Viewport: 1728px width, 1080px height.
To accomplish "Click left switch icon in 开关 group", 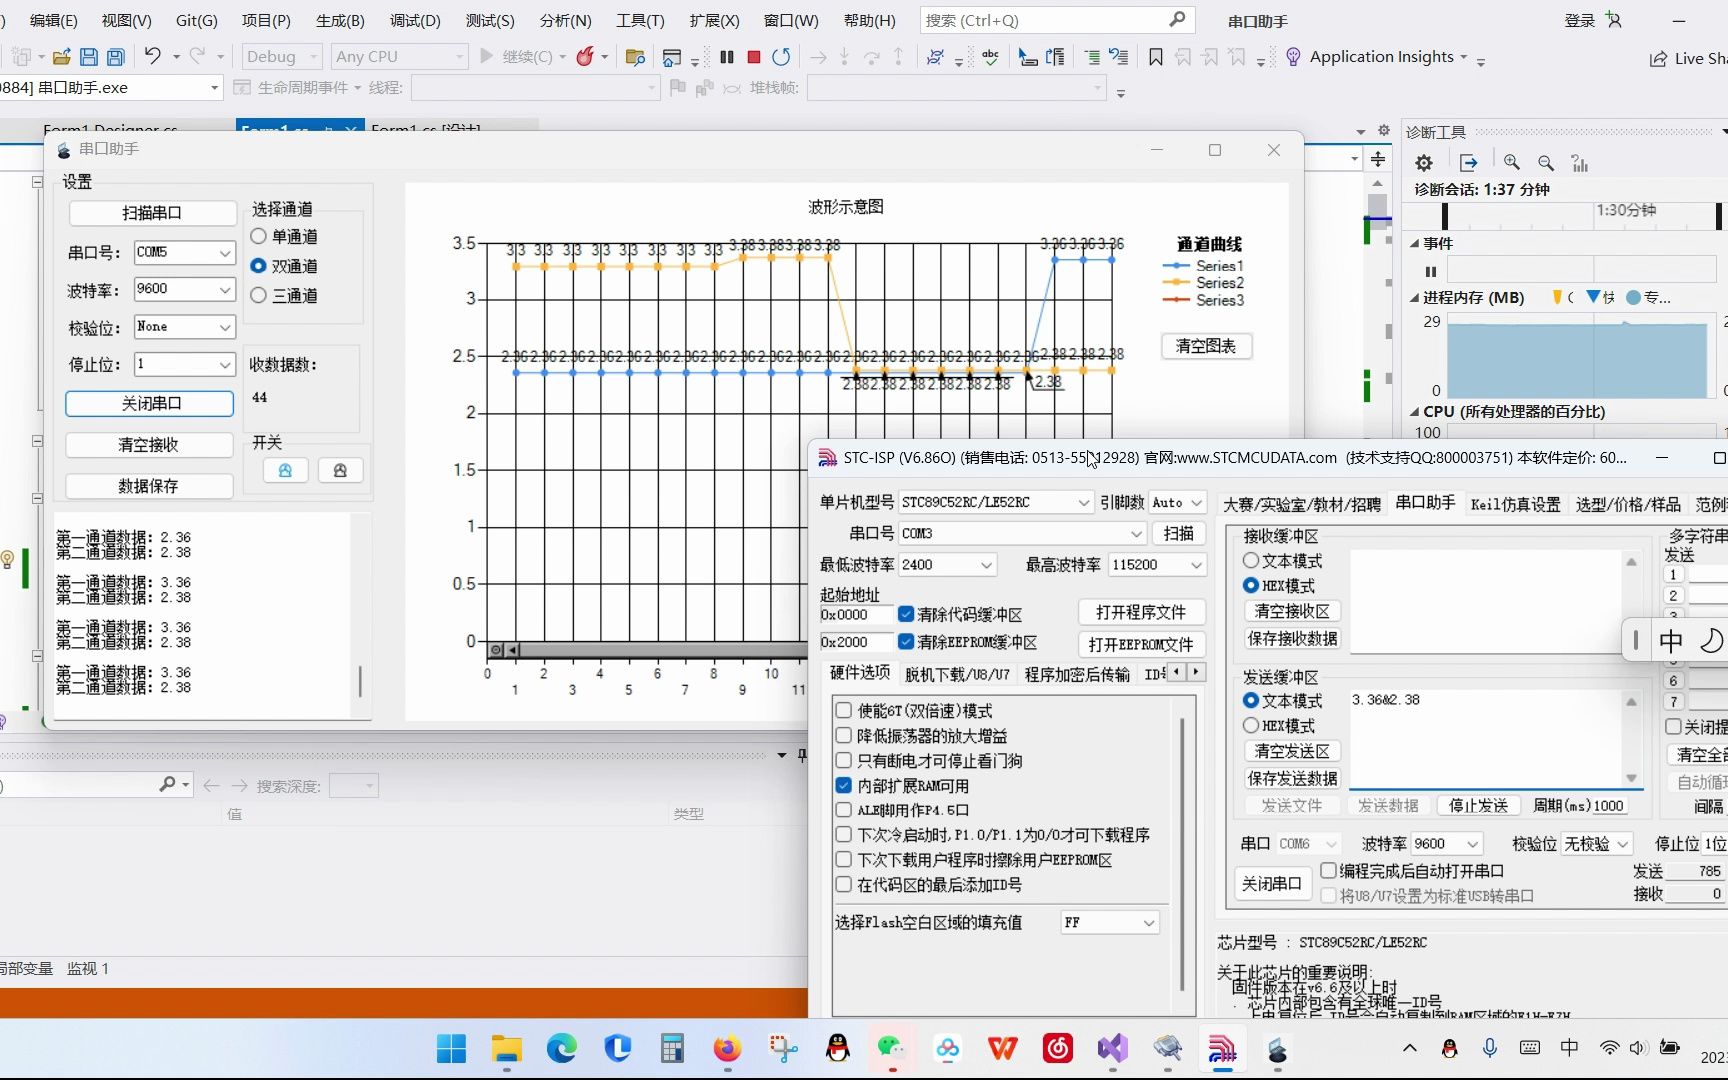I will tap(285, 470).
